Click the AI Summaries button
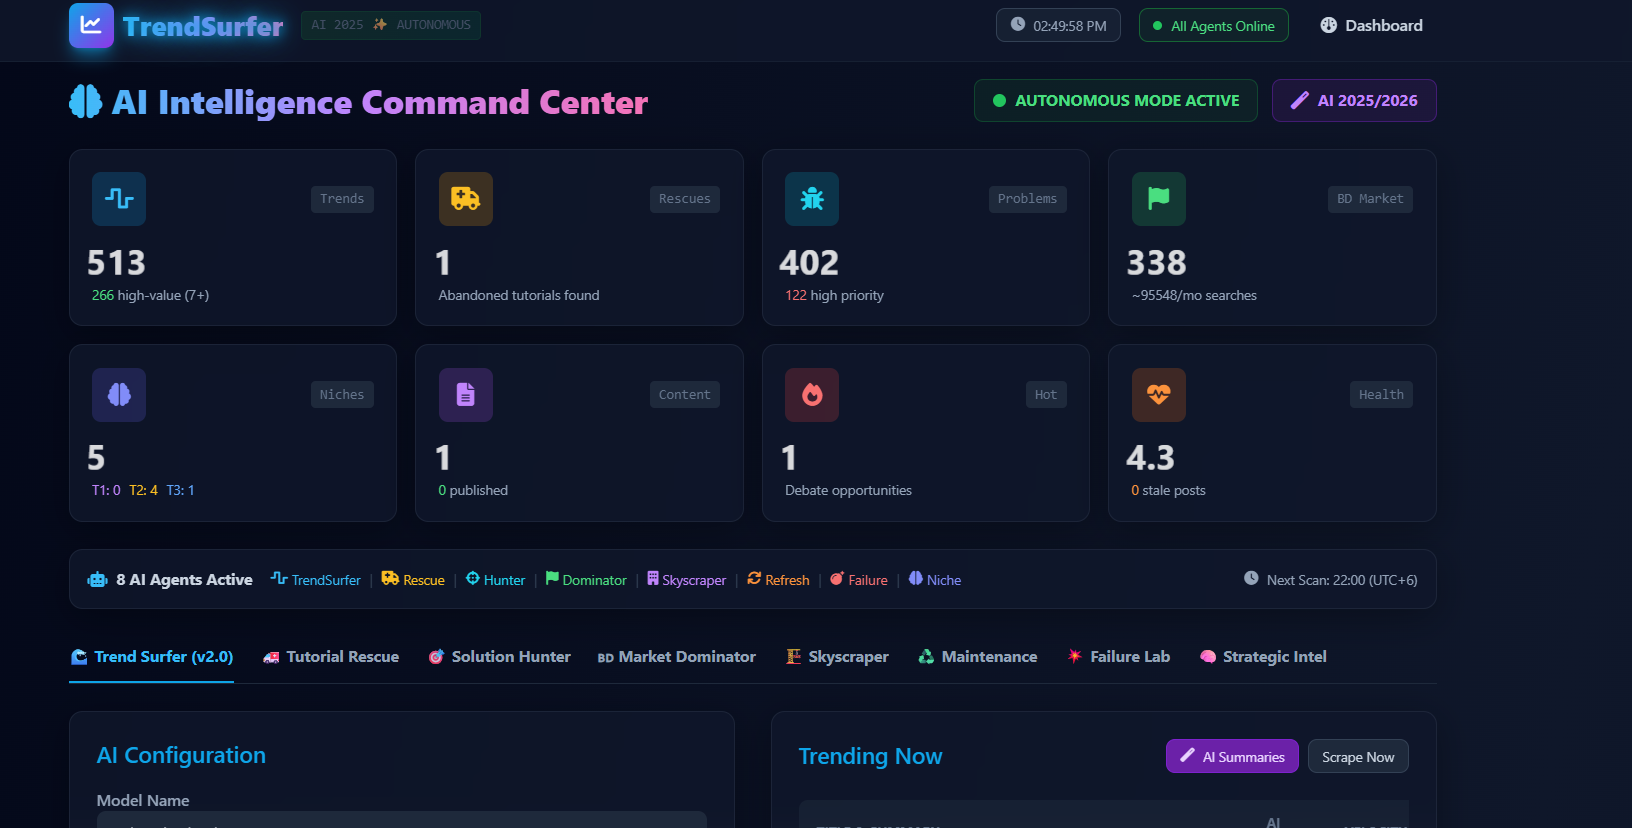Viewport: 1632px width, 828px height. click(1232, 757)
